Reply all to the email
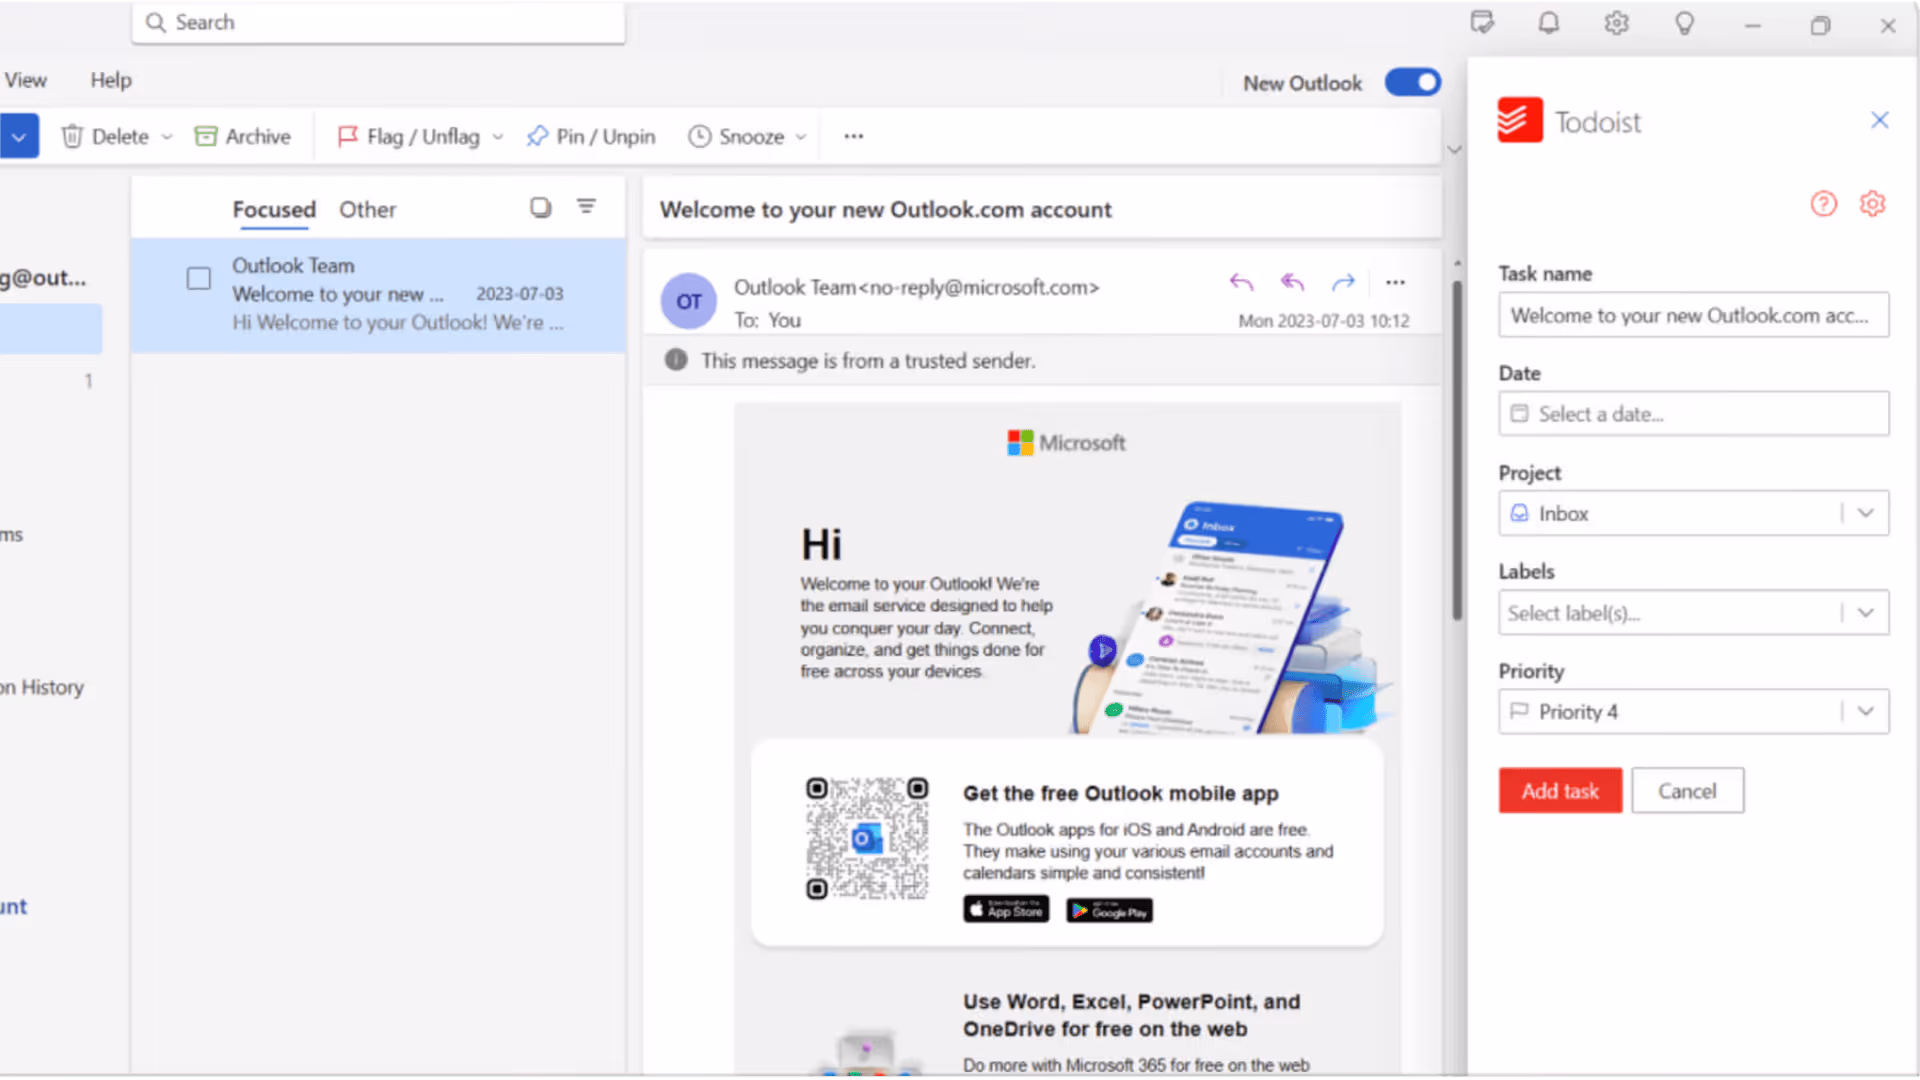The width and height of the screenshot is (1920, 1080). point(1292,283)
